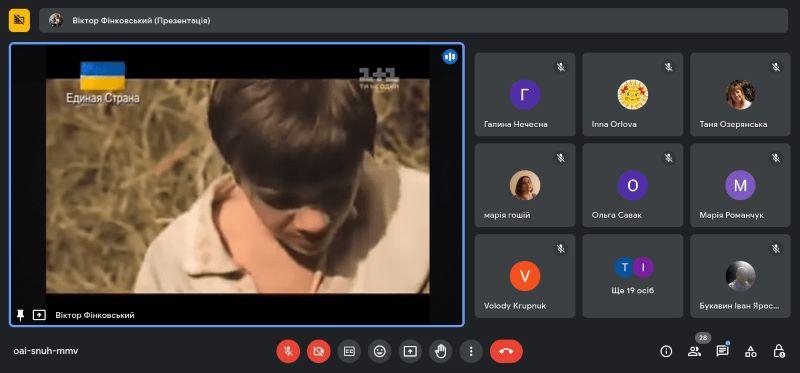Image resolution: width=800 pixels, height=373 pixels.
Task: Select Галина Нечесна participant tile
Action: coord(525,94)
